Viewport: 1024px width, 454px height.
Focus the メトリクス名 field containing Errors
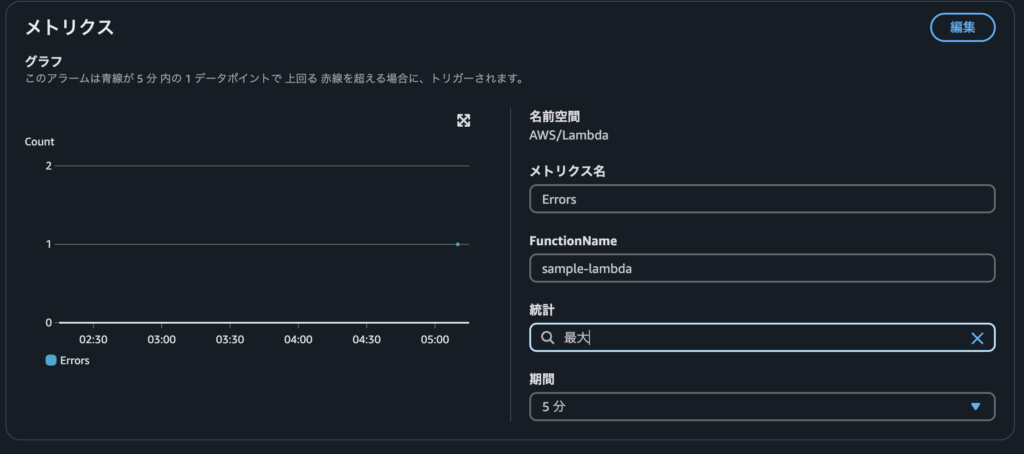[762, 199]
